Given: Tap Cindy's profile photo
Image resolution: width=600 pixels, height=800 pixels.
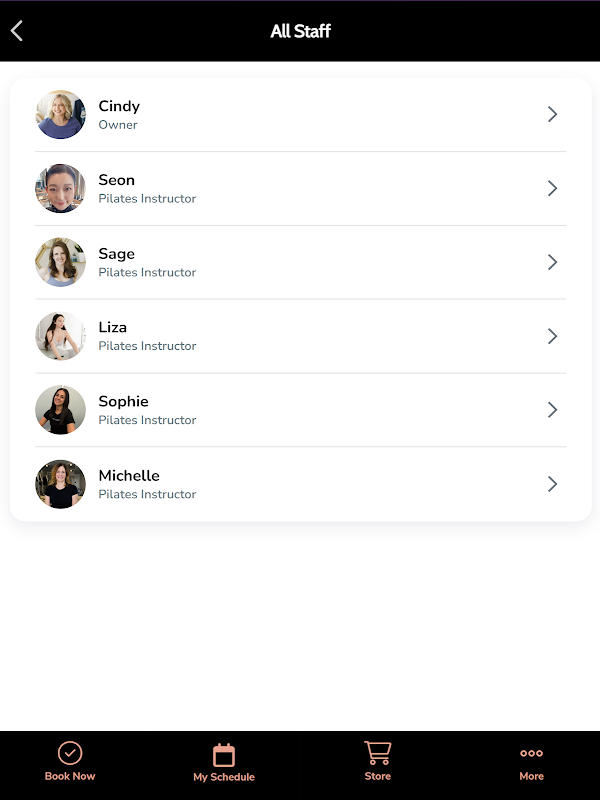Looking at the screenshot, I should tap(61, 114).
